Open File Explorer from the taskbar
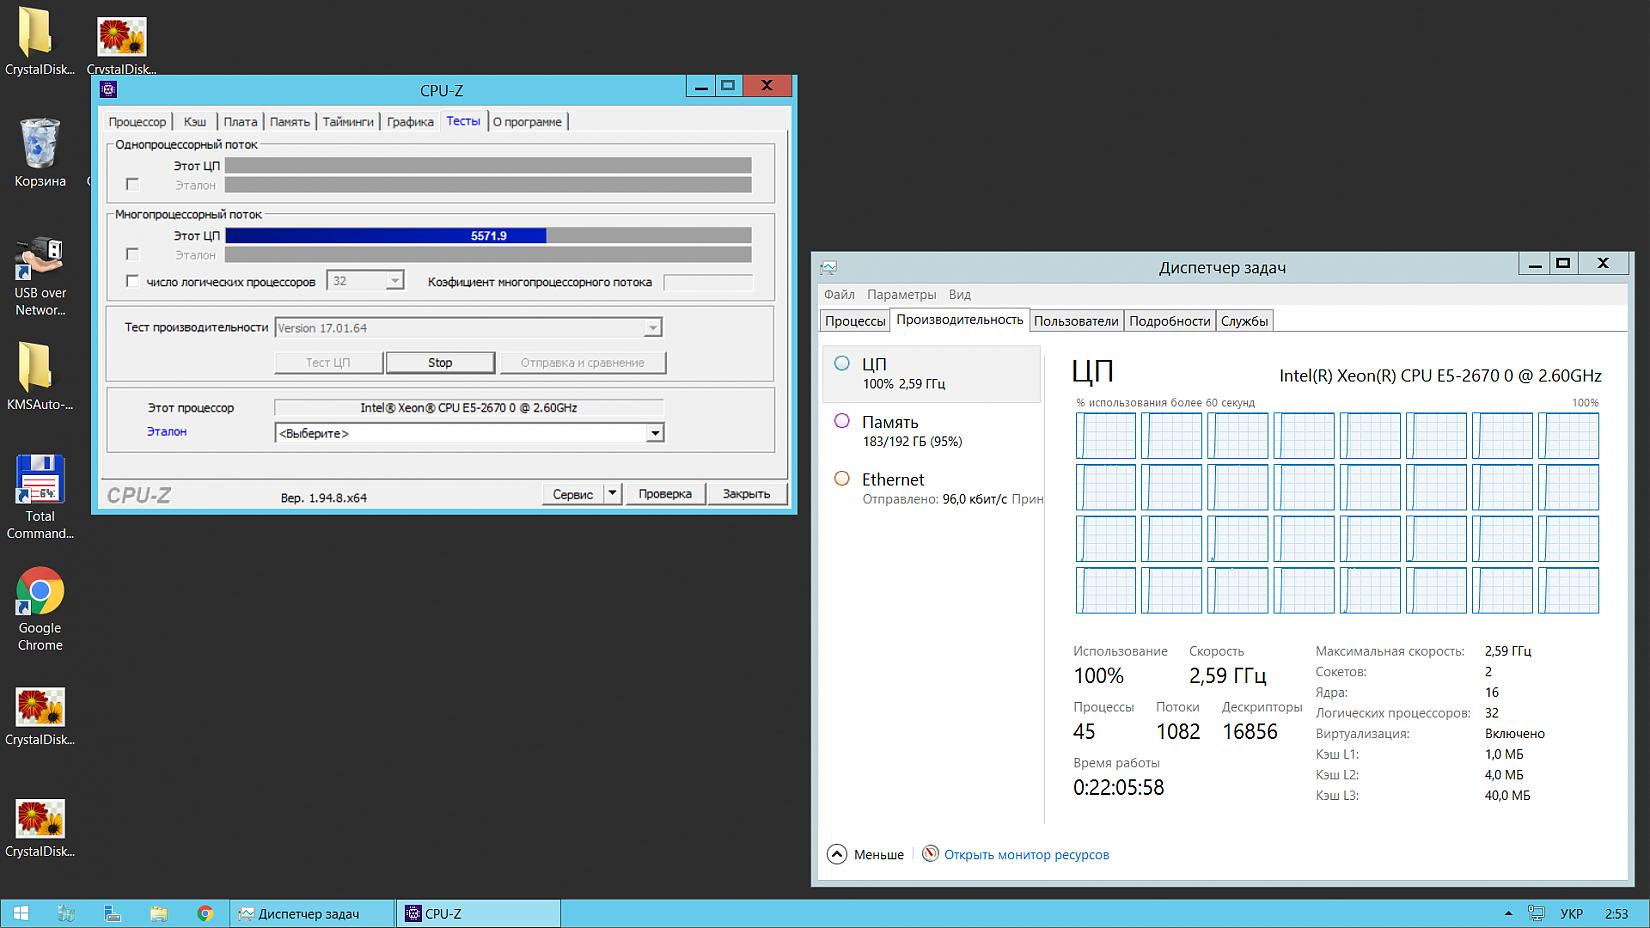1650x928 pixels. click(158, 913)
